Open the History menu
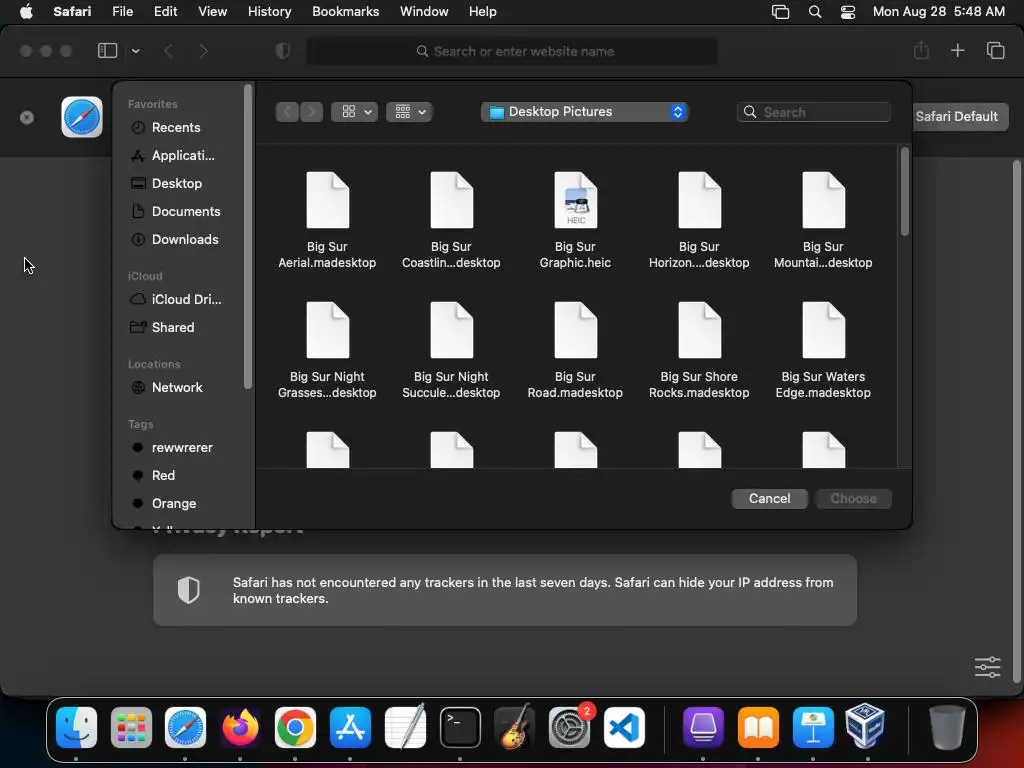The width and height of the screenshot is (1024, 768). click(269, 11)
